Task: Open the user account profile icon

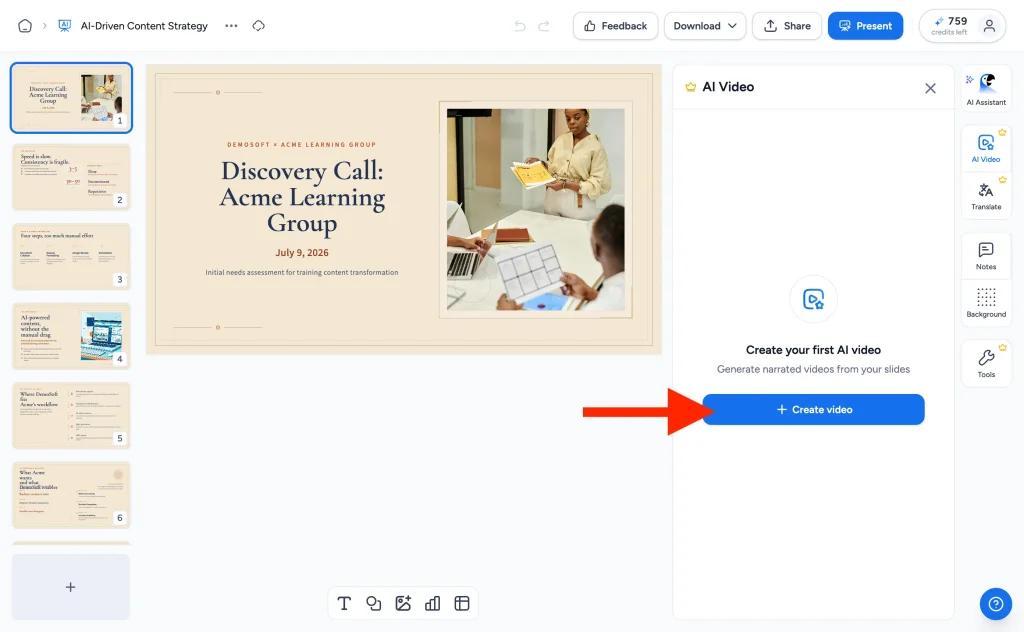Action: pyautogui.click(x=989, y=26)
